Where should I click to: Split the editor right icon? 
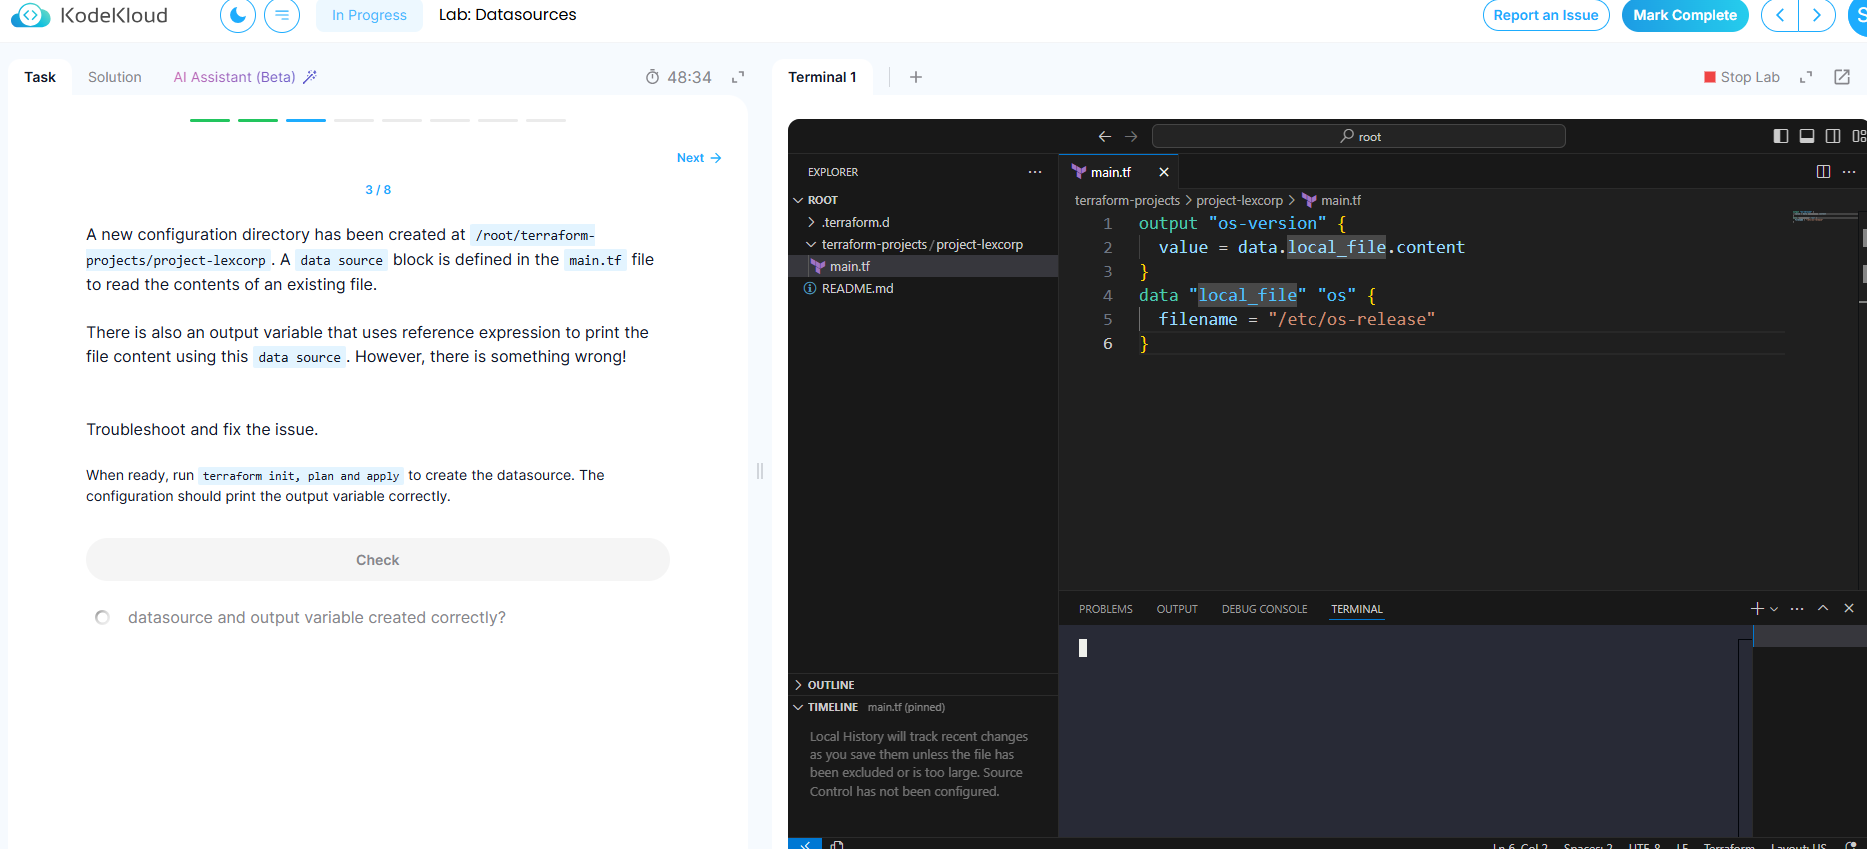1823,172
